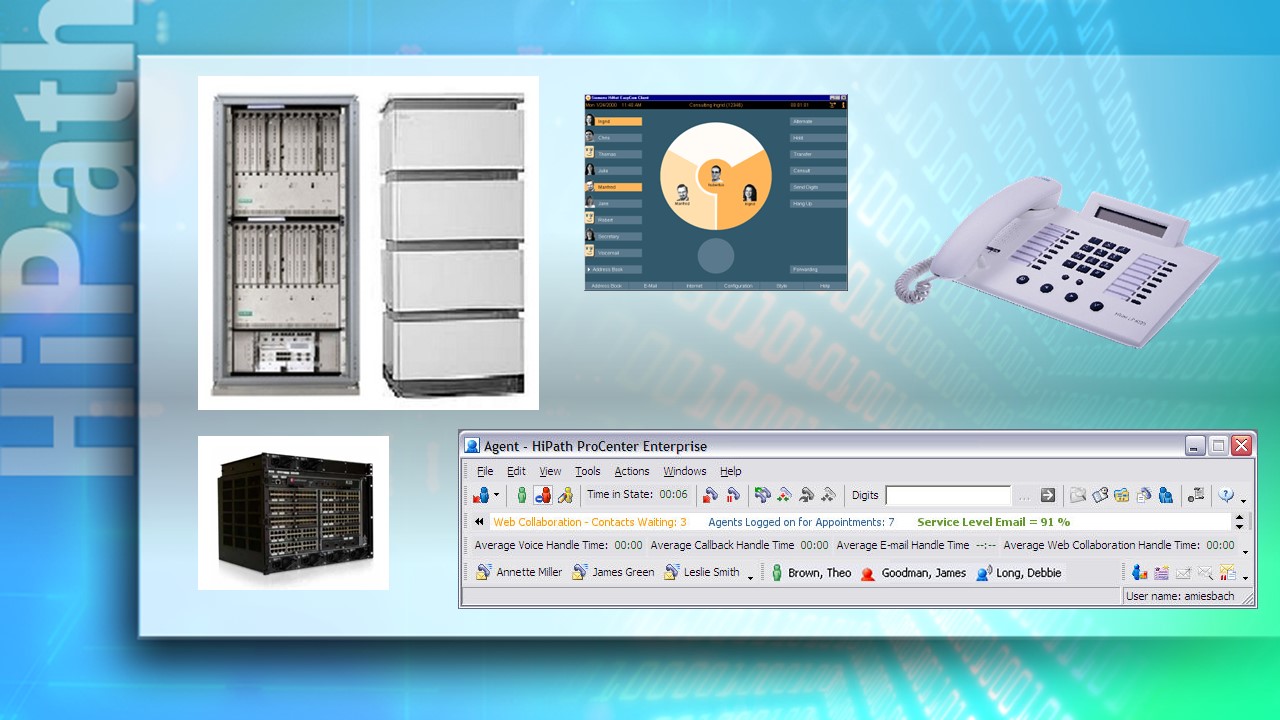Click the blue-green phone icon after the red phones
The image size is (1280, 720).
(x=763, y=495)
